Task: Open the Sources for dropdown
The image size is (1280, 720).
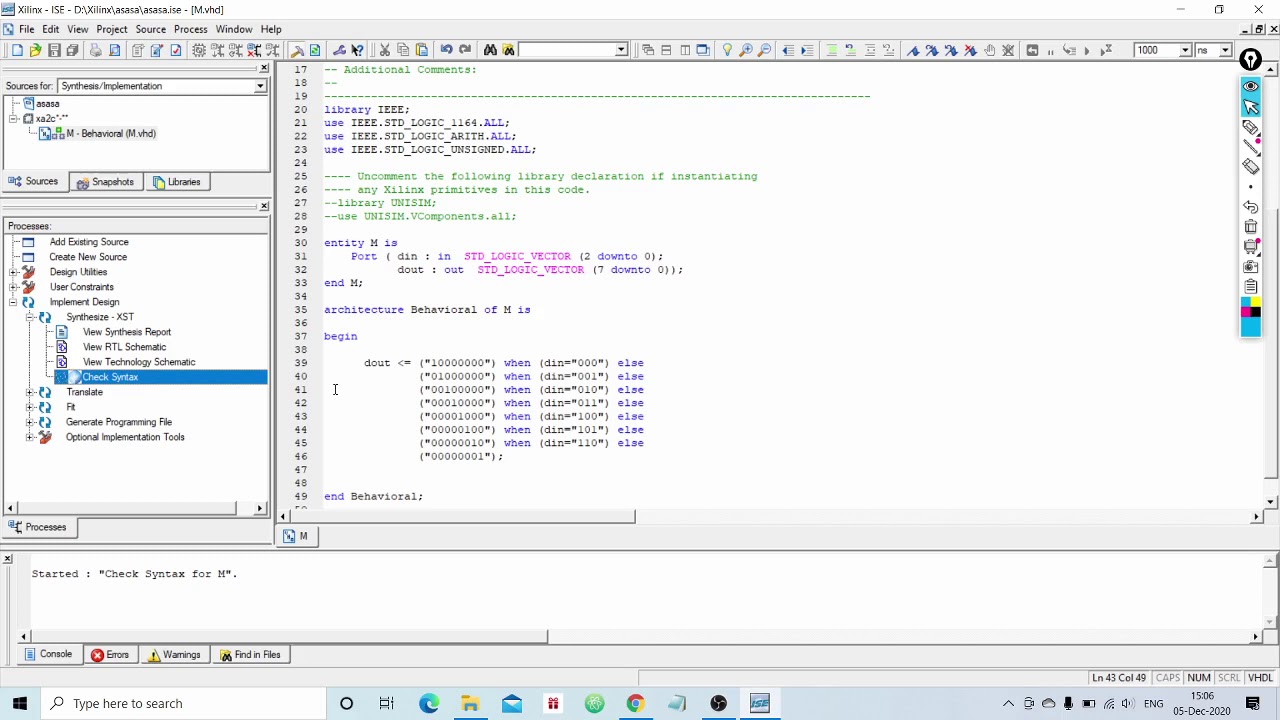Action: click(x=260, y=86)
